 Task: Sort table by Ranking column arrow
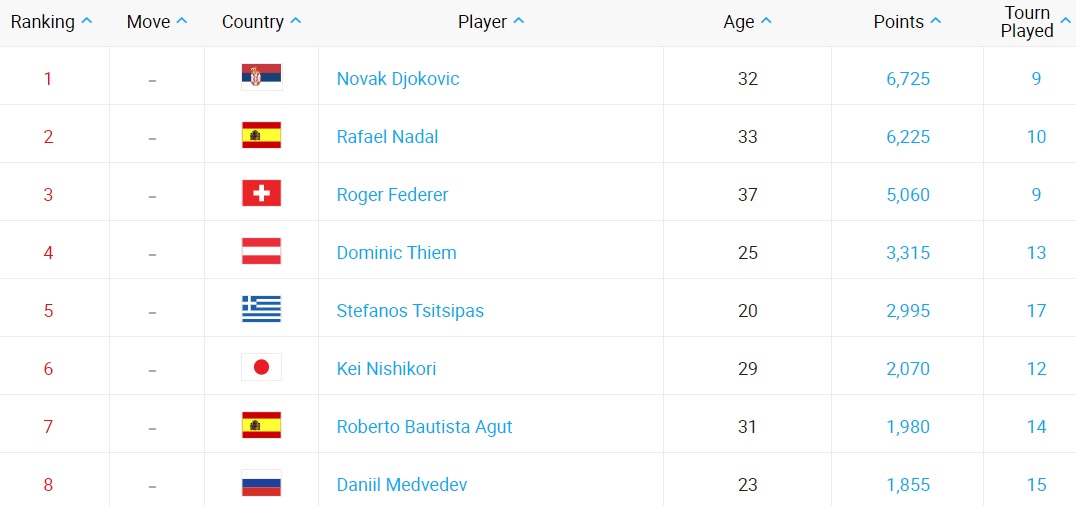point(87,21)
